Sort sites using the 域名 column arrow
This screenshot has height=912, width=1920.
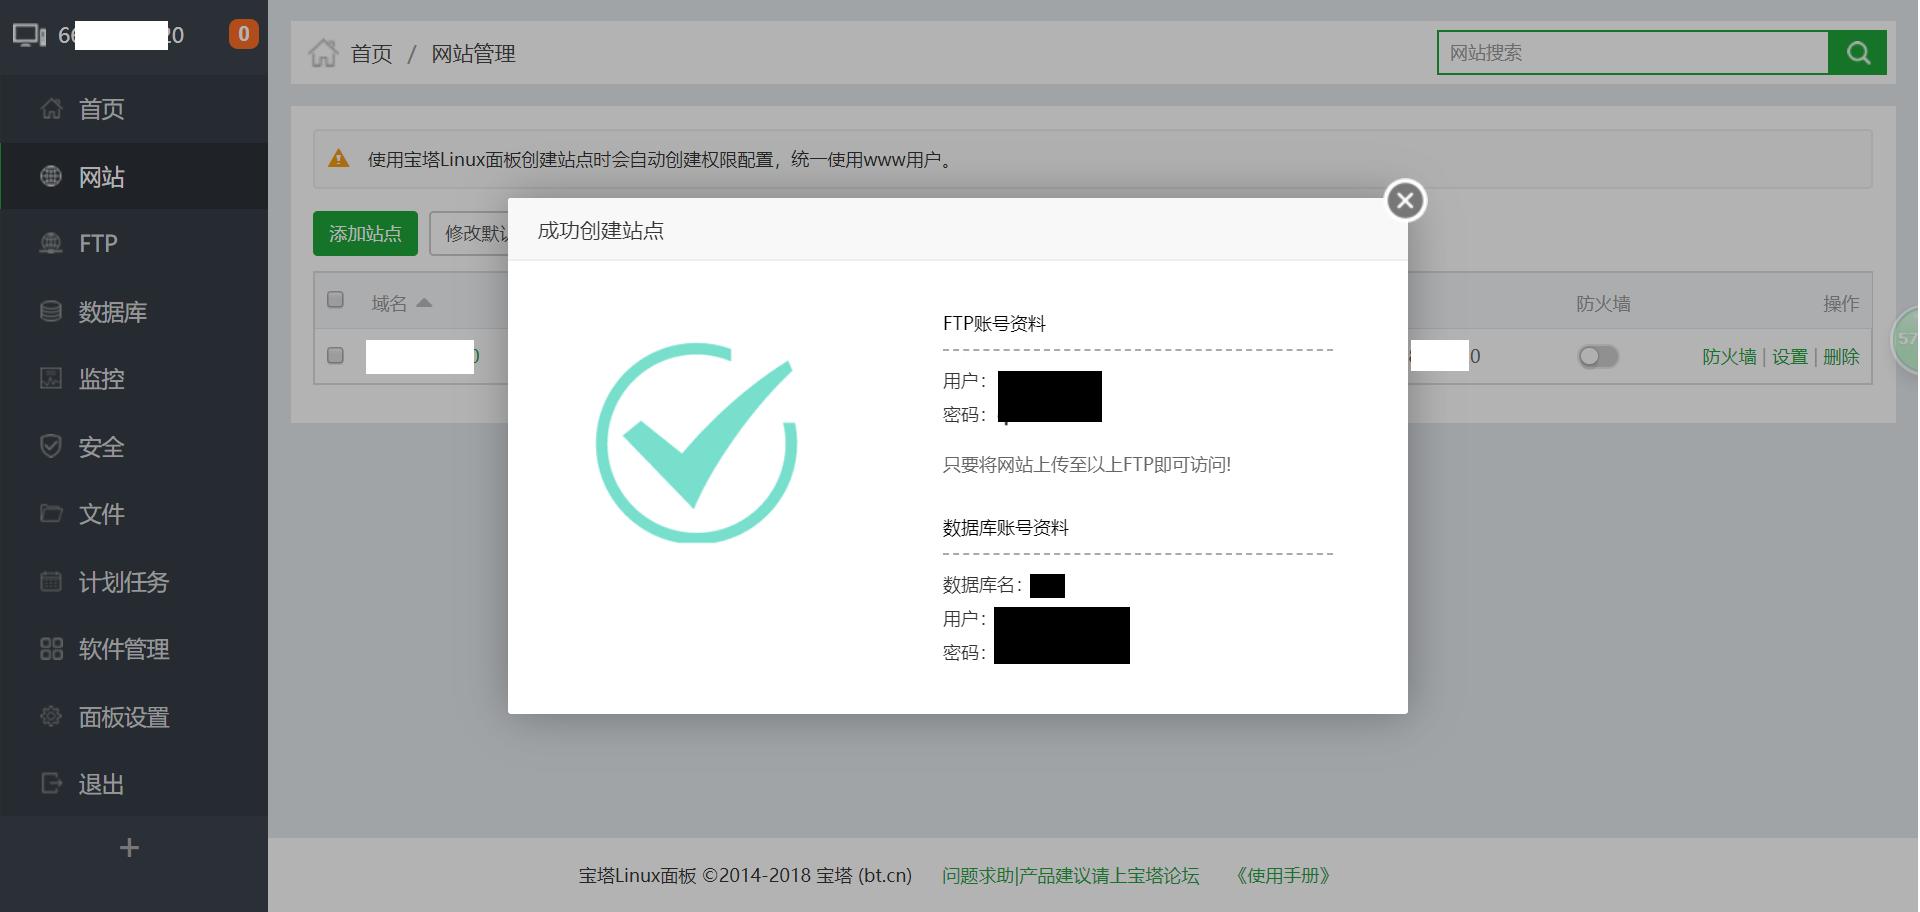tap(423, 302)
